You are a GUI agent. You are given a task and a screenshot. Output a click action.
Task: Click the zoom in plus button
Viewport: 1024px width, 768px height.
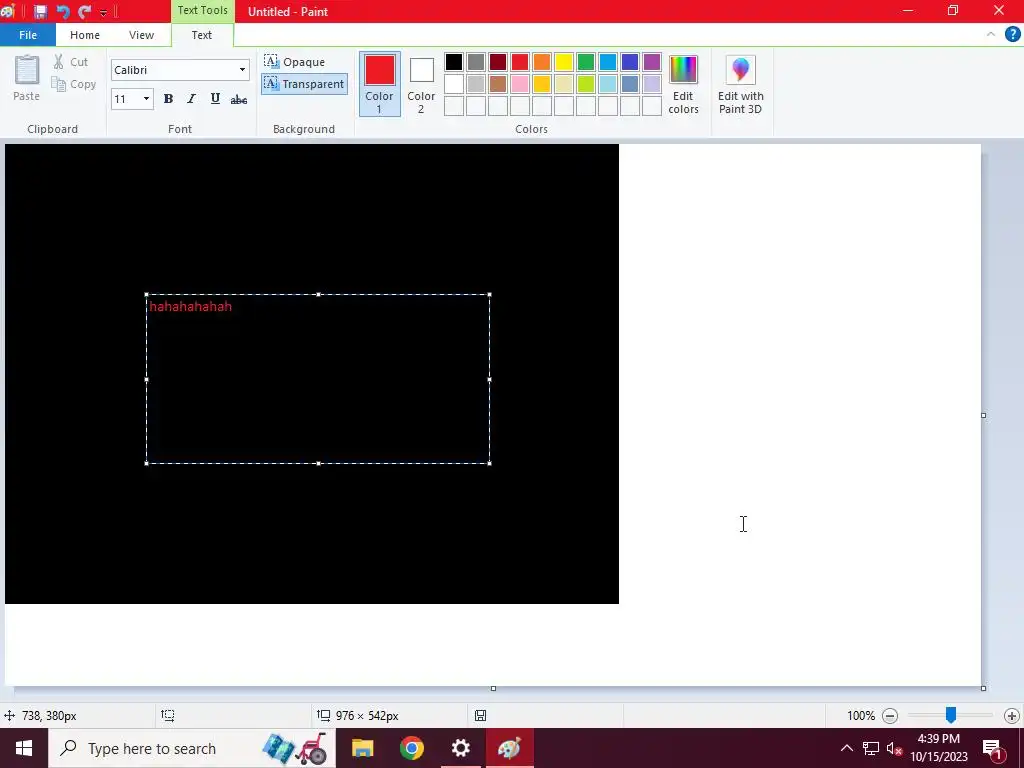1012,716
